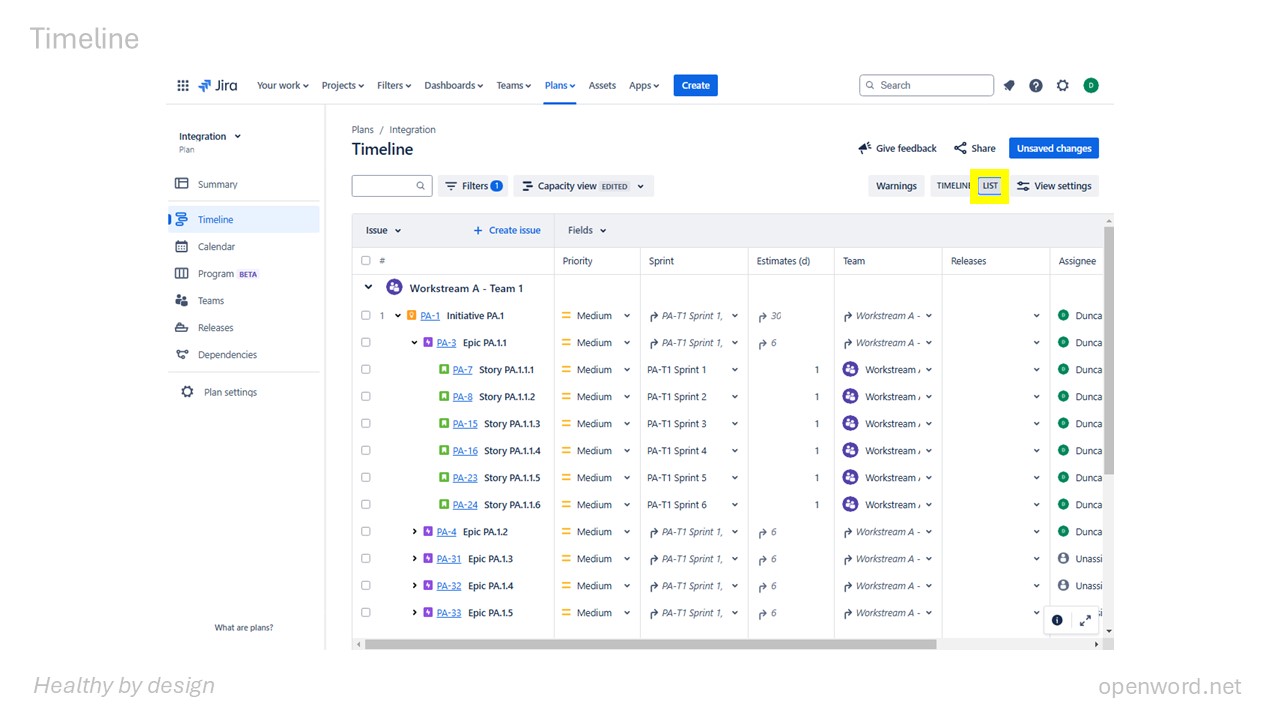Open the Dashboards menu

[x=453, y=86]
